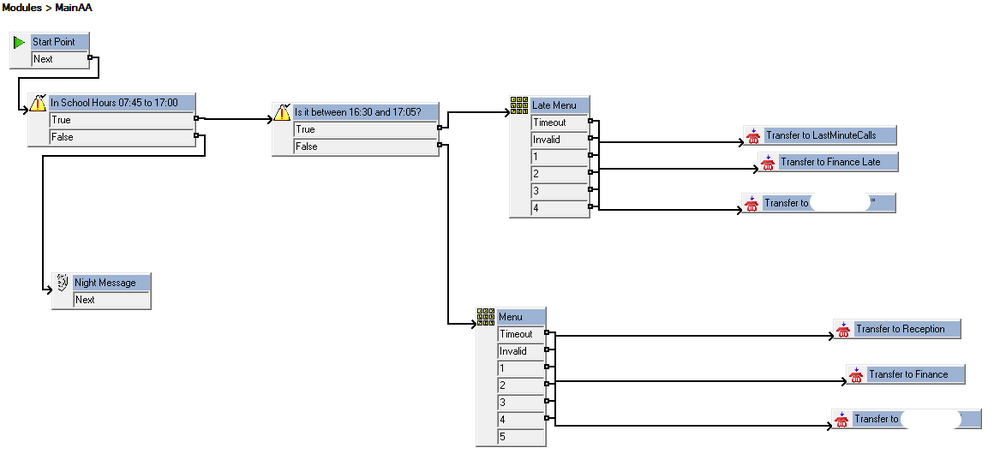The height and width of the screenshot is (460, 1000).
Task: Select False result of In School Hours
Action: 121,137
